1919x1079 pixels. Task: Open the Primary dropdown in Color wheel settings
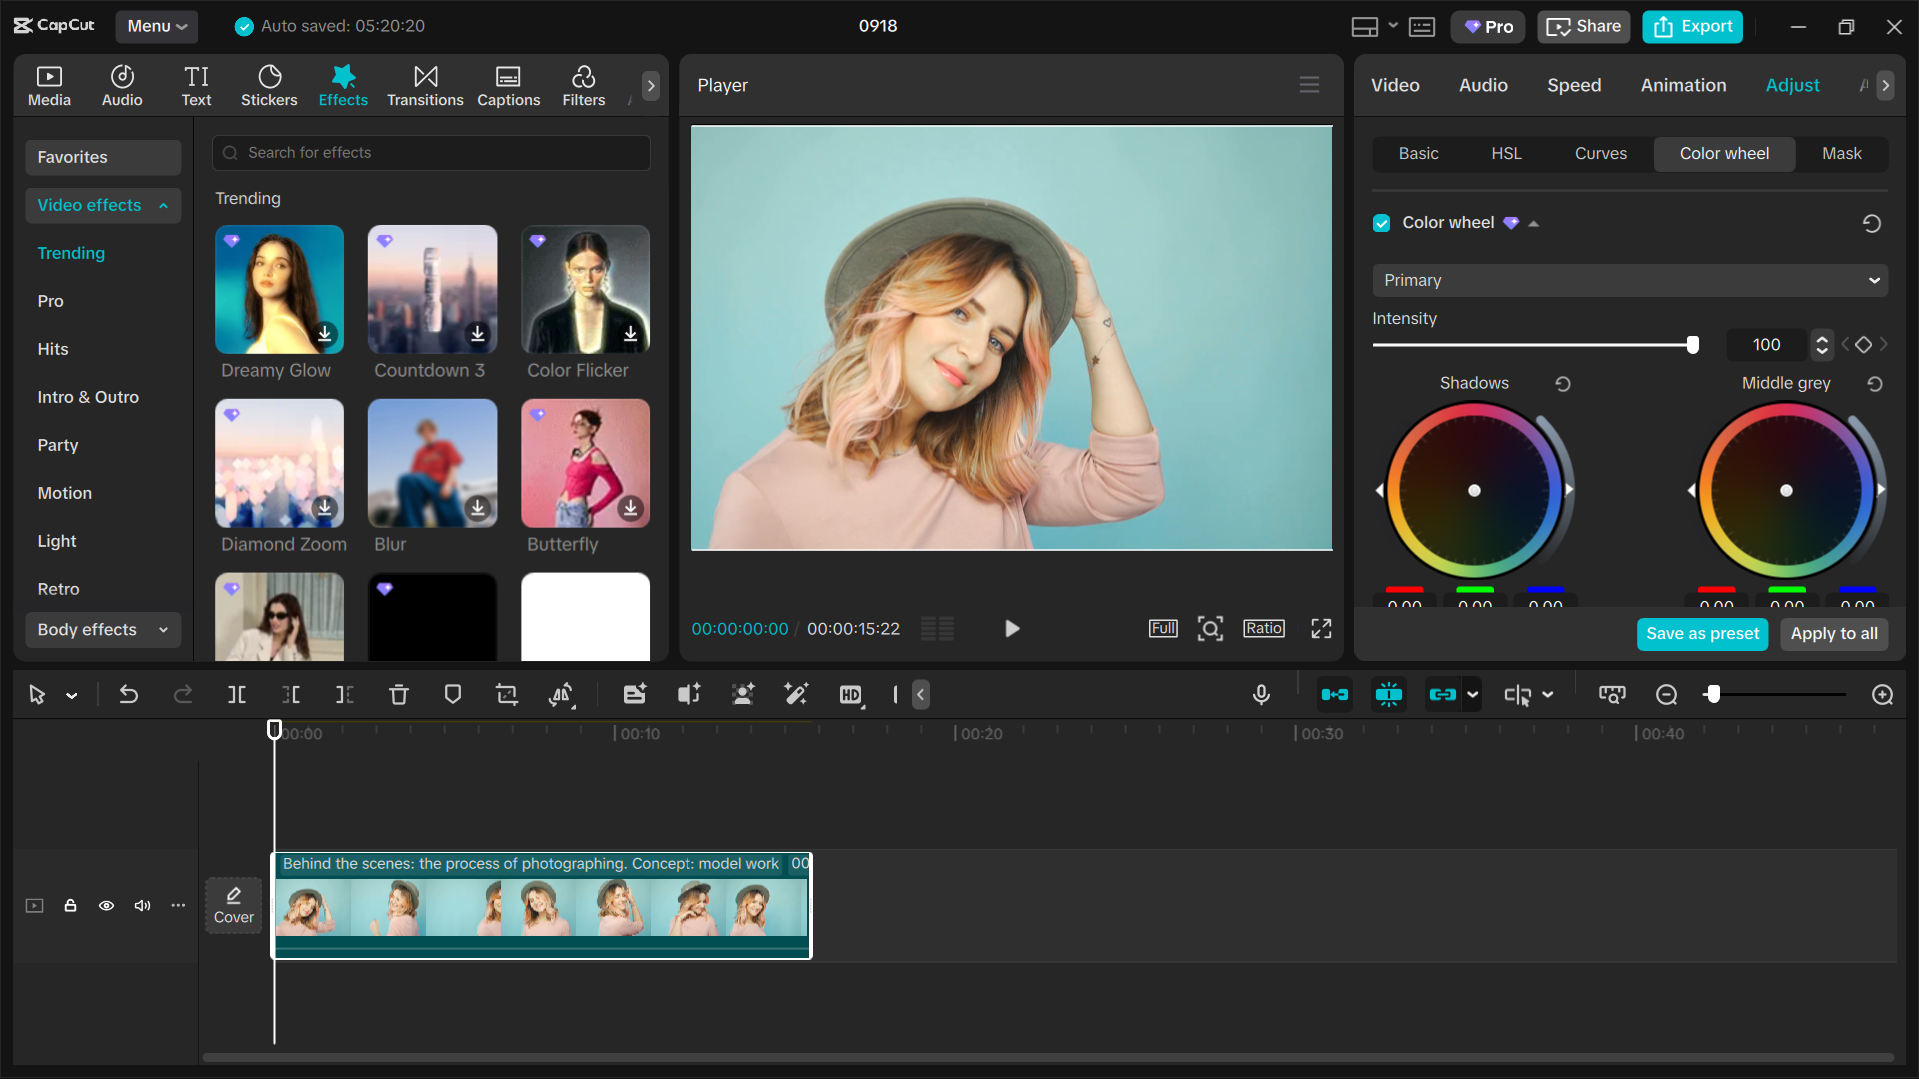1628,280
